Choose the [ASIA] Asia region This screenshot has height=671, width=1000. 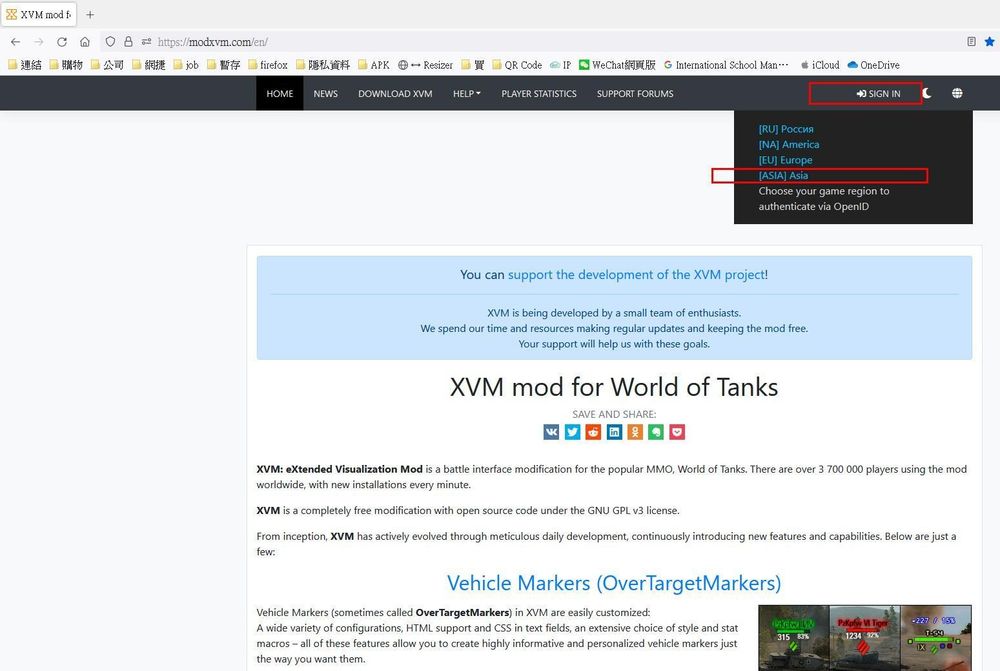[x=783, y=175]
